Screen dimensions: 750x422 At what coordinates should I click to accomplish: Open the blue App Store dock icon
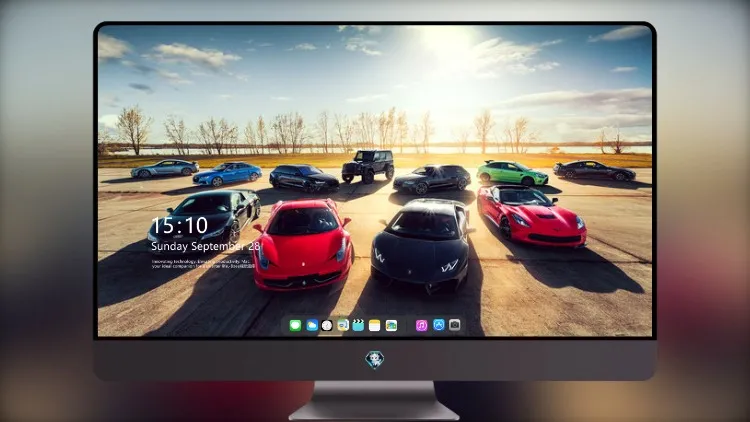(x=439, y=325)
